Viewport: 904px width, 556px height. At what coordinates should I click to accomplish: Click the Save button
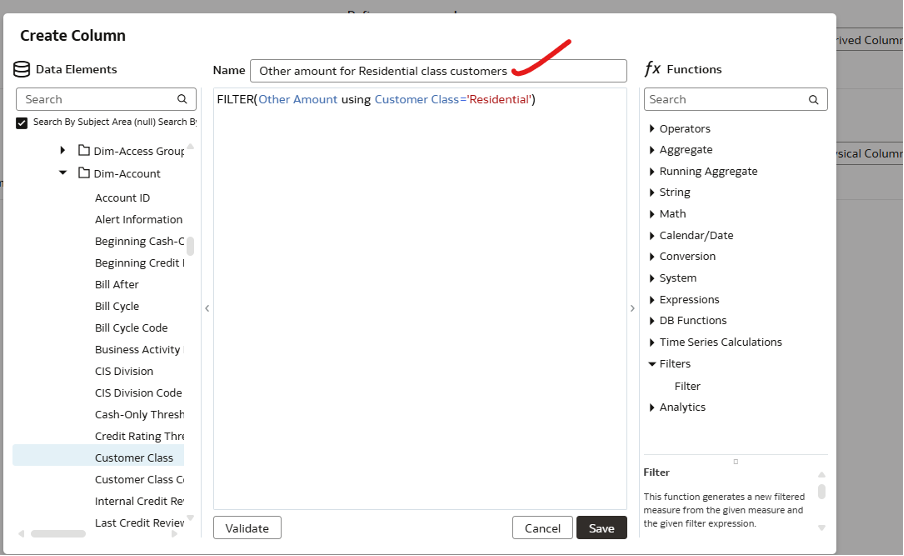pos(601,528)
